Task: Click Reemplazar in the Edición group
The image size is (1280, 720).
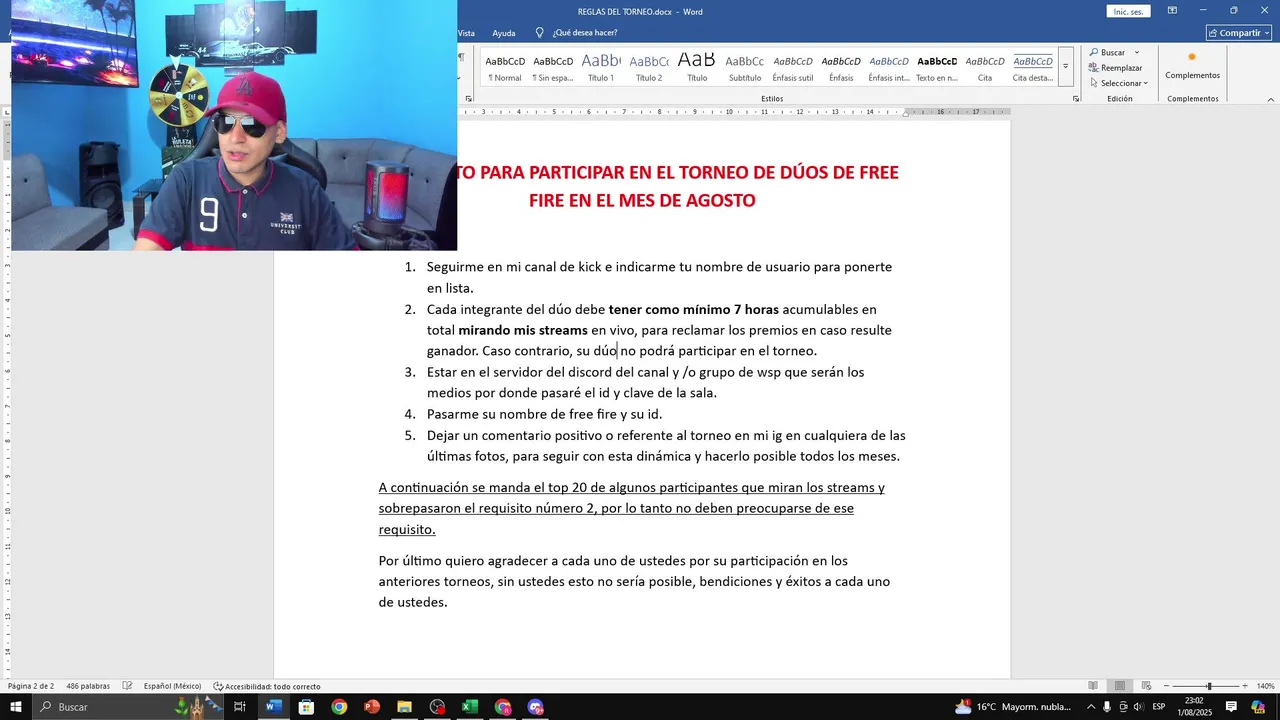Action: pyautogui.click(x=1116, y=68)
